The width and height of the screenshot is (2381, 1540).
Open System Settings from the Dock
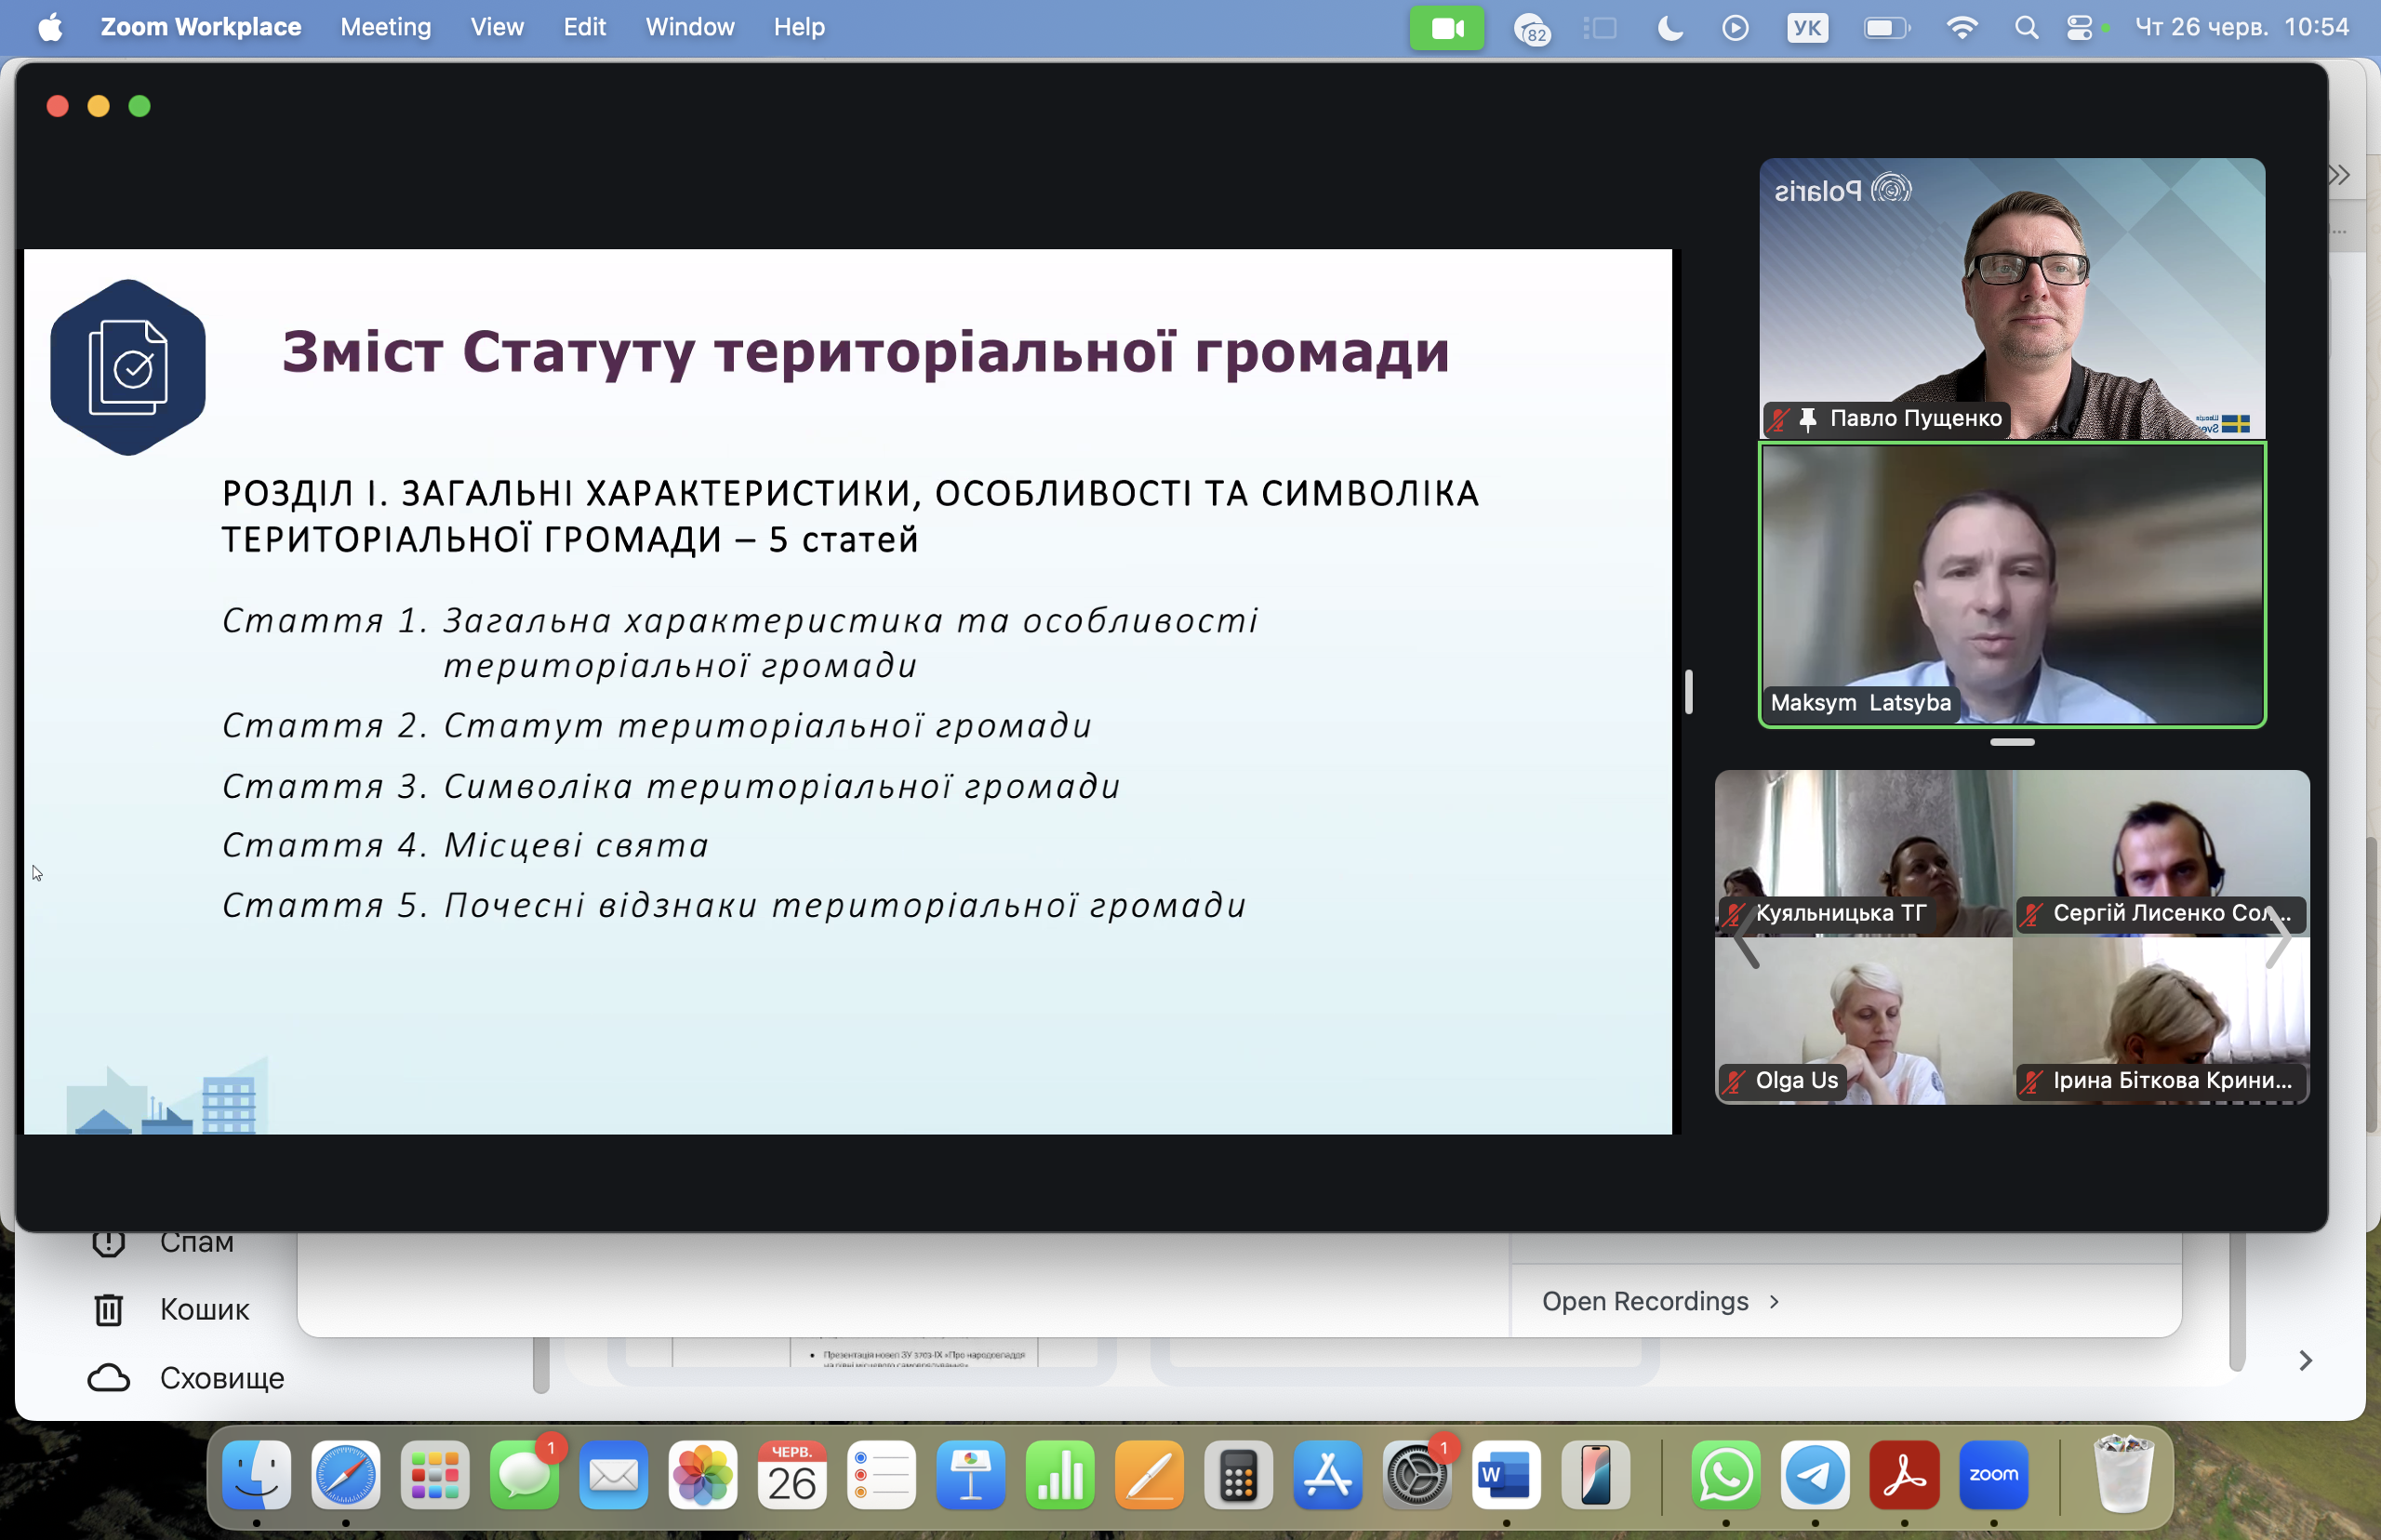pyautogui.click(x=1417, y=1475)
